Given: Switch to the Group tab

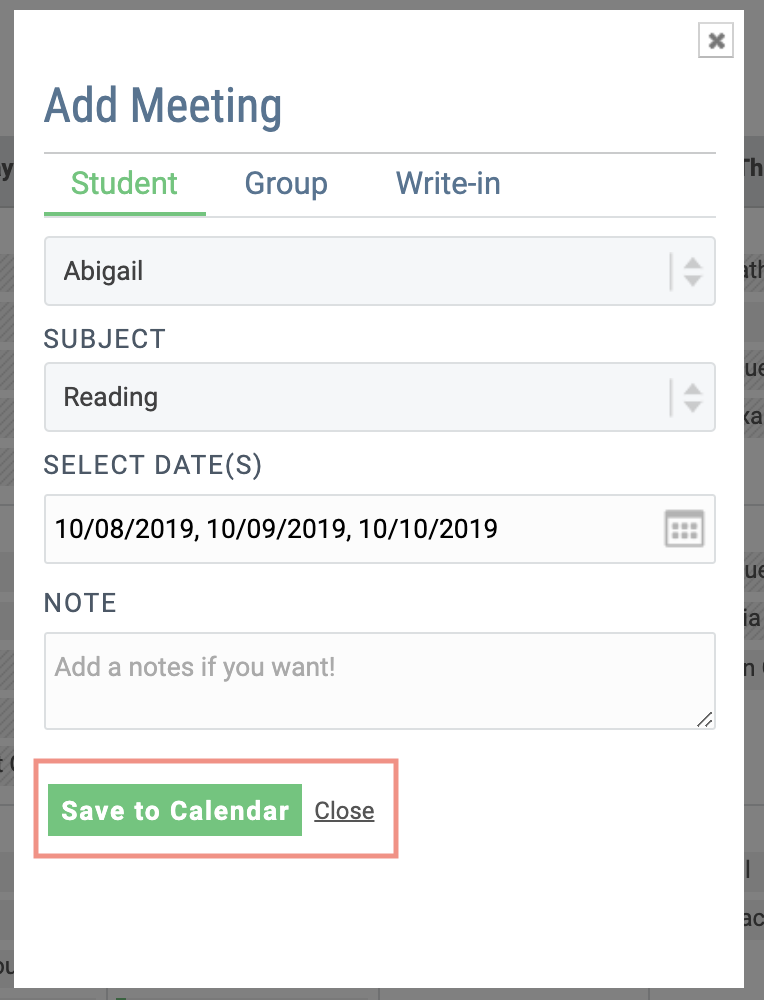Looking at the screenshot, I should 286,184.
